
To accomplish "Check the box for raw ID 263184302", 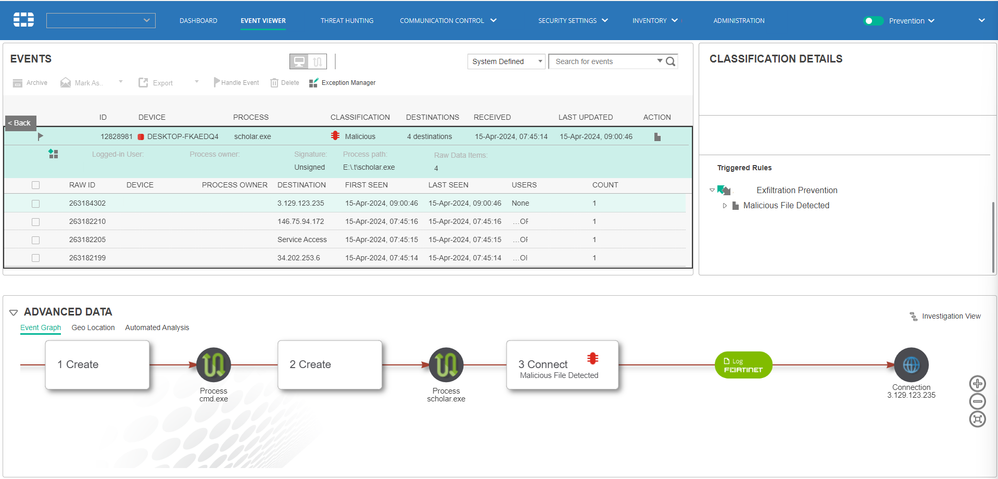I will pyautogui.click(x=36, y=204).
